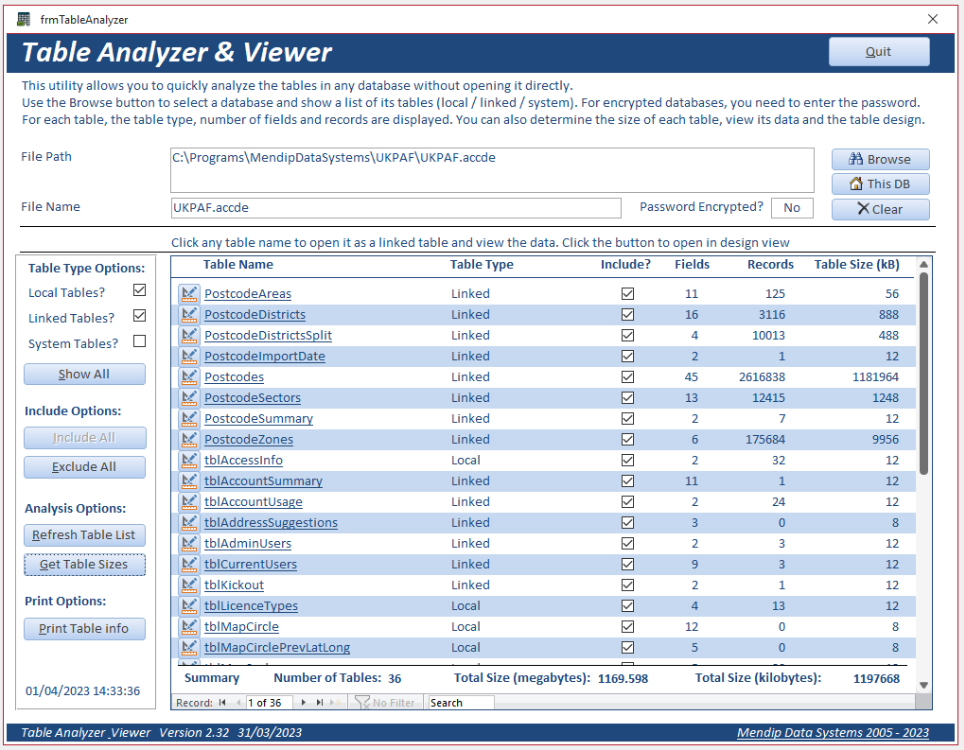Open PostcodeAreas table in design view
964x750 pixels.
189,294
